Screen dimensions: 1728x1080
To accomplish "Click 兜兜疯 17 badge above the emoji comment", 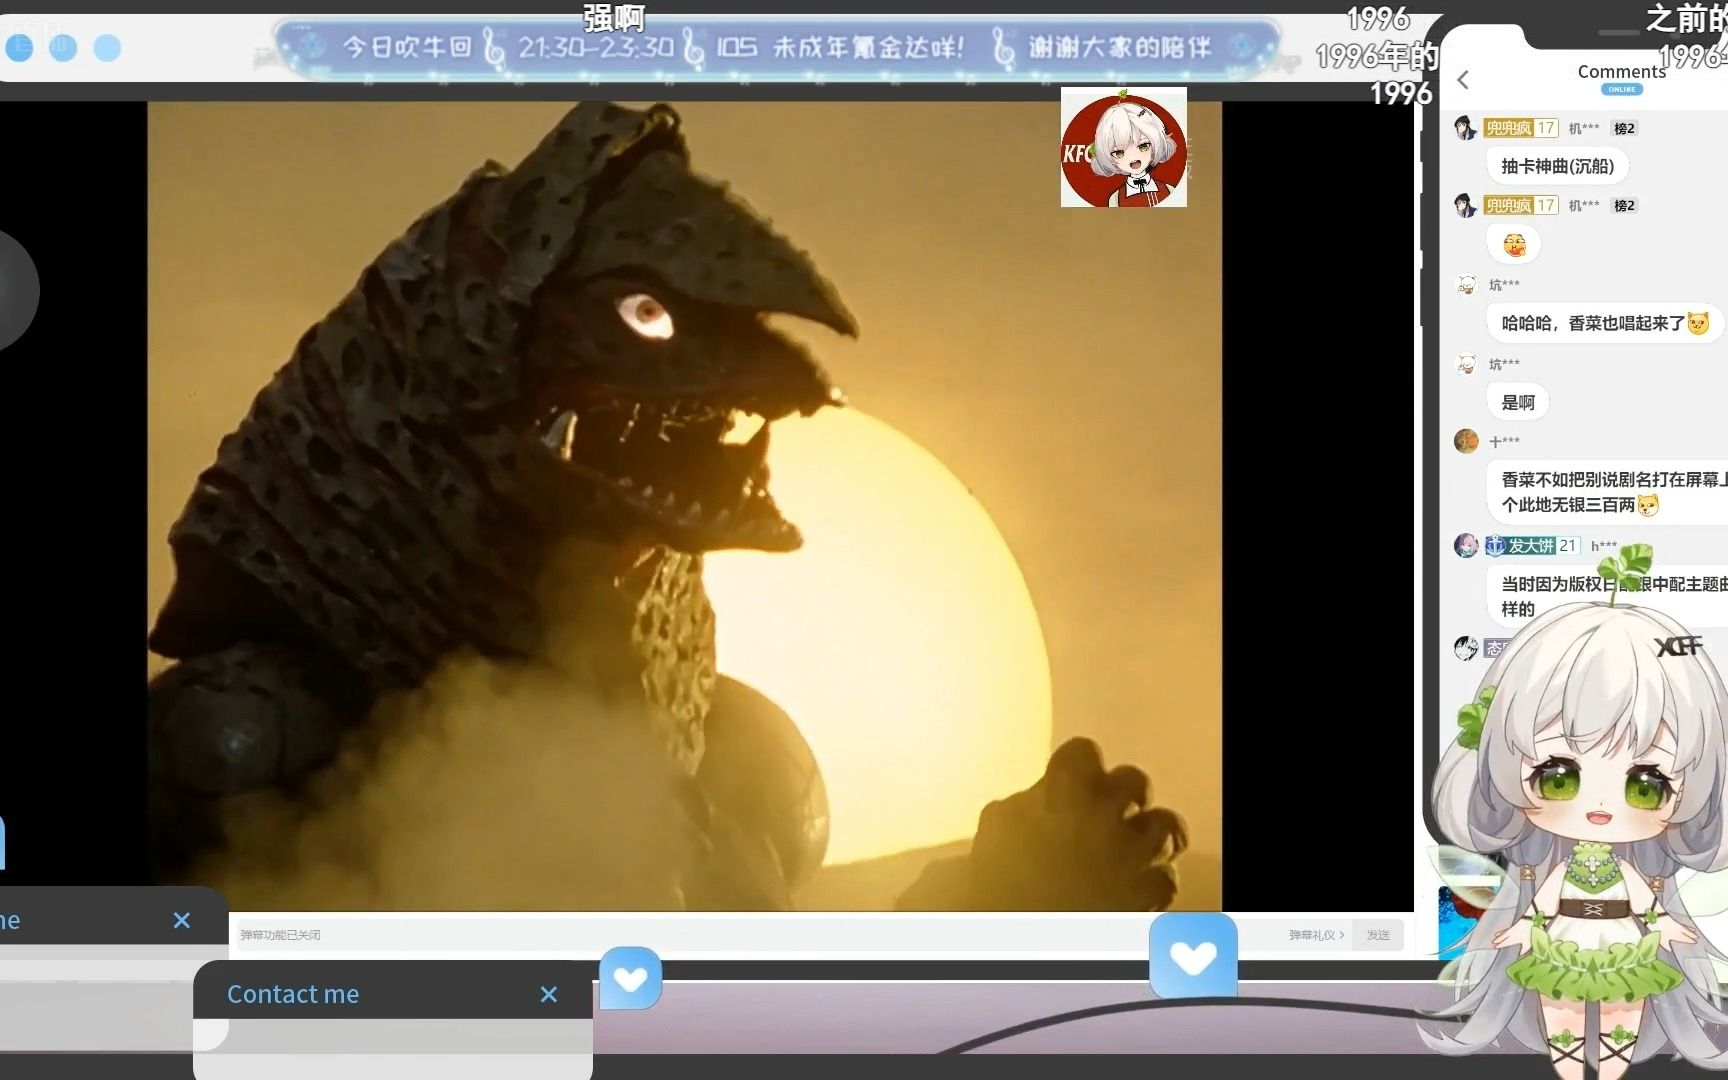I will click(x=1520, y=205).
